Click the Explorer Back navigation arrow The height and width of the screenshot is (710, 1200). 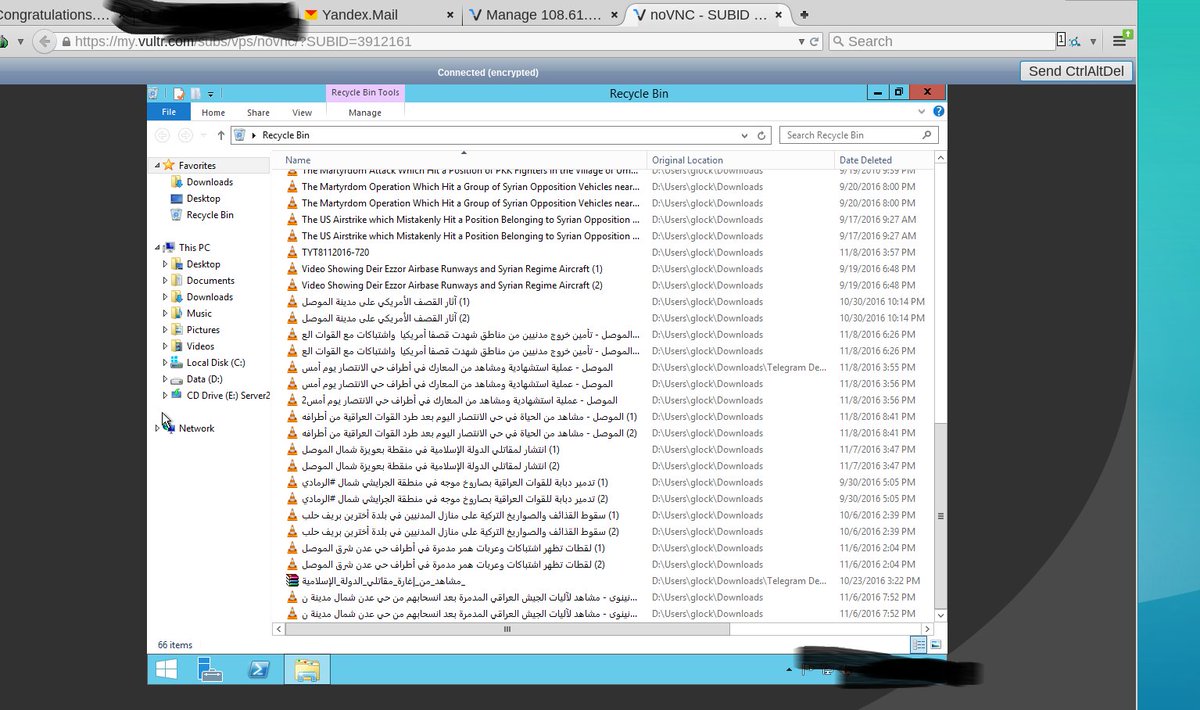[163, 135]
